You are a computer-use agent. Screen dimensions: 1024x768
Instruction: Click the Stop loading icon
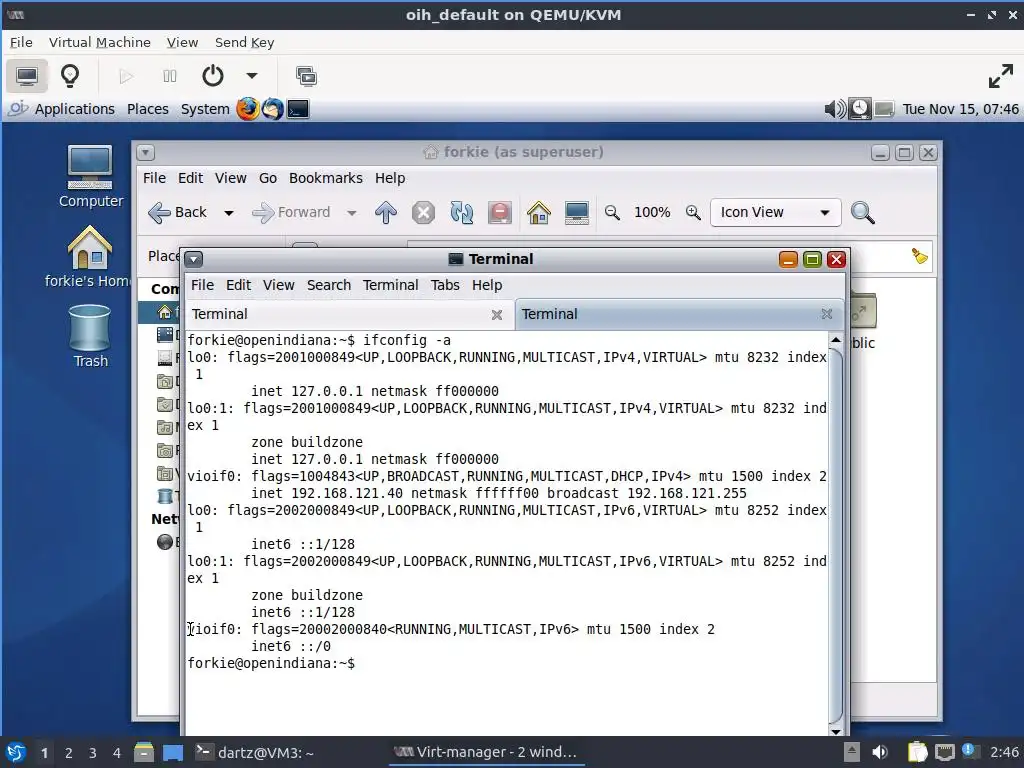point(423,212)
